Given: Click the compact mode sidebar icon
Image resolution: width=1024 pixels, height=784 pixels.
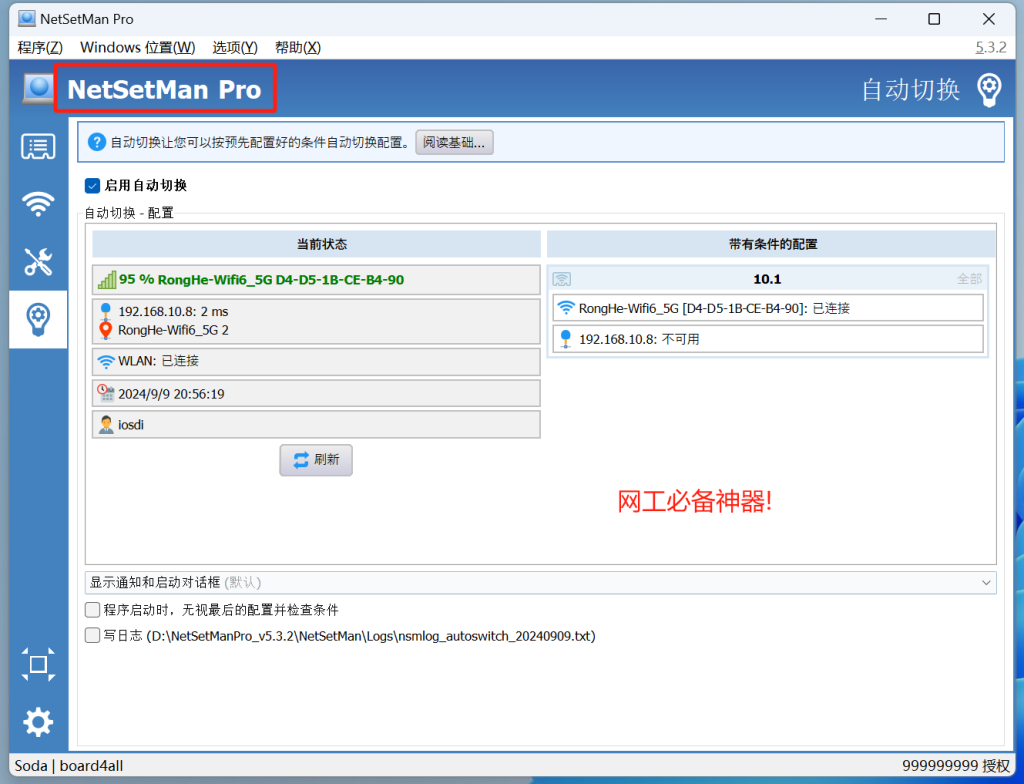Looking at the screenshot, I should coord(38,664).
